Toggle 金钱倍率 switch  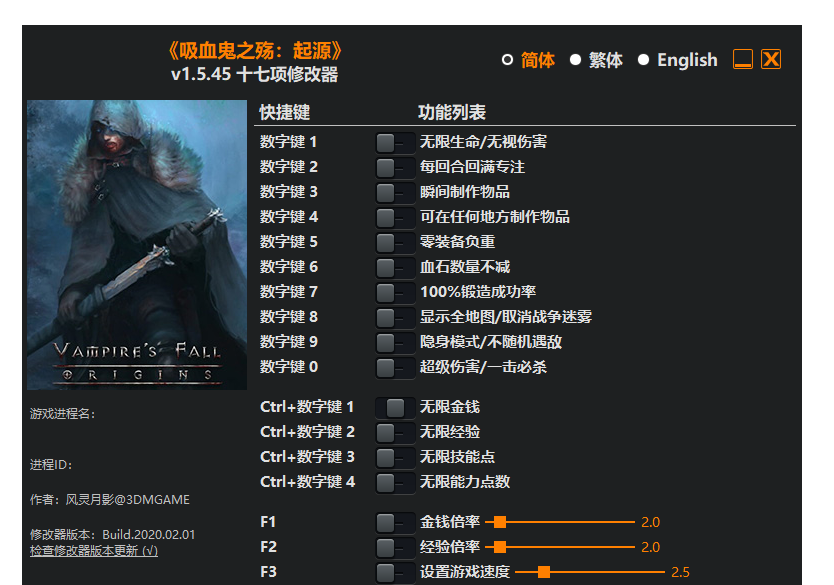395,523
